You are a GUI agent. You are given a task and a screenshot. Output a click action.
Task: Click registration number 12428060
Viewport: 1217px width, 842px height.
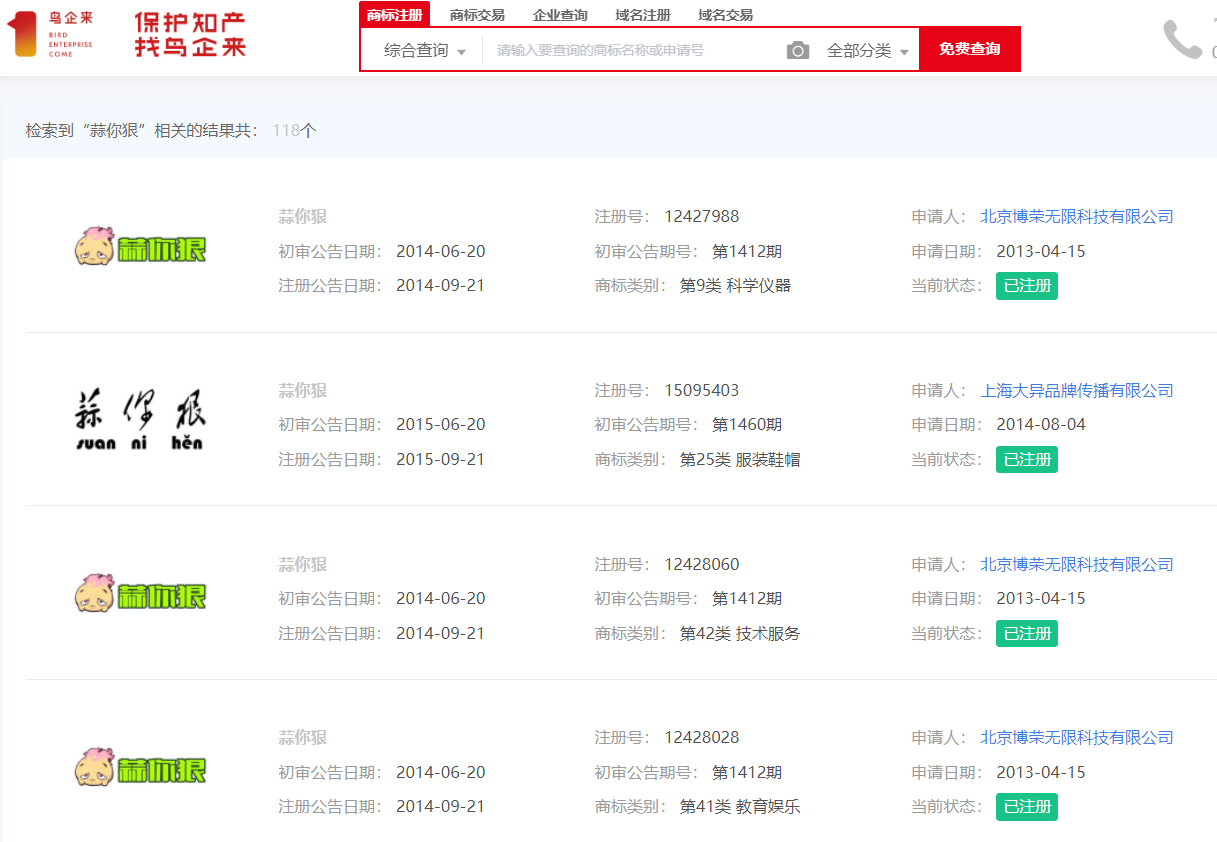(x=702, y=565)
